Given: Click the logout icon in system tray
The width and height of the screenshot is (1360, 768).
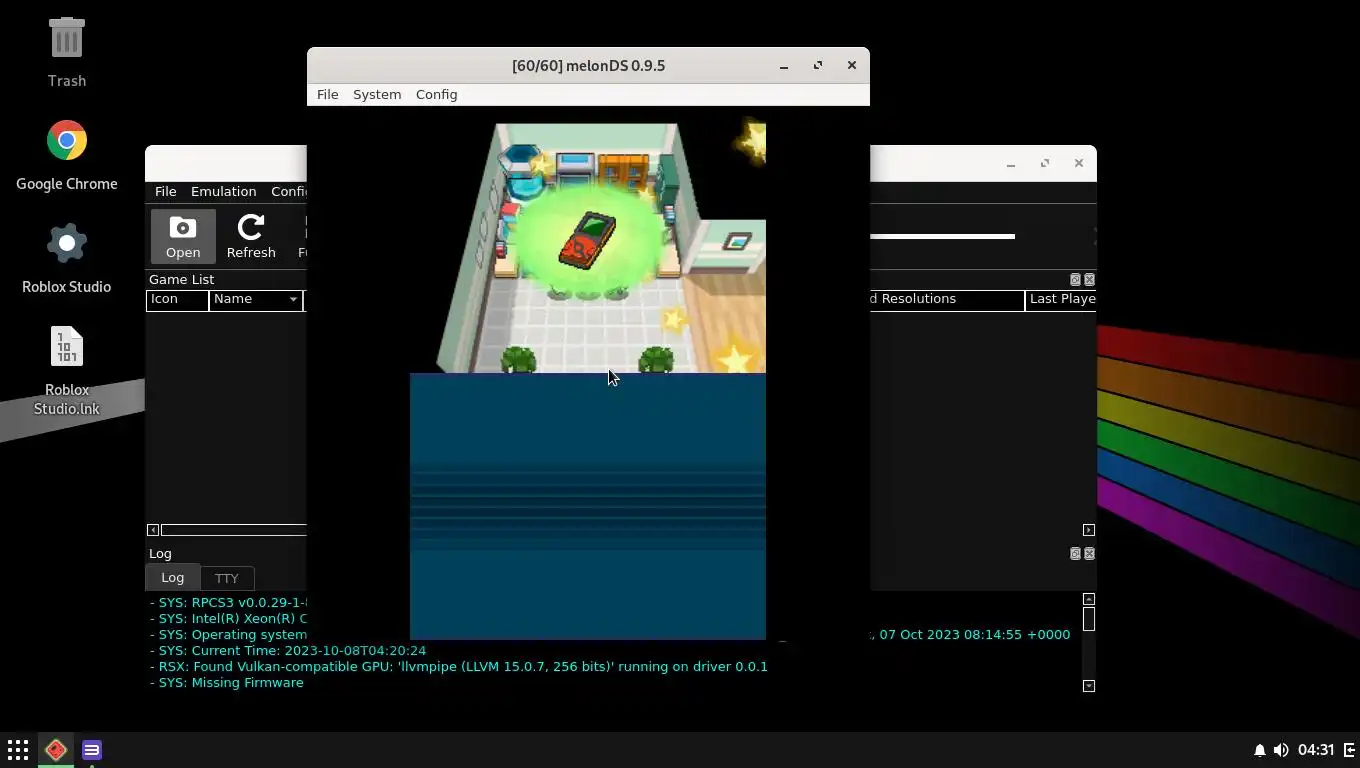Looking at the screenshot, I should point(1349,750).
